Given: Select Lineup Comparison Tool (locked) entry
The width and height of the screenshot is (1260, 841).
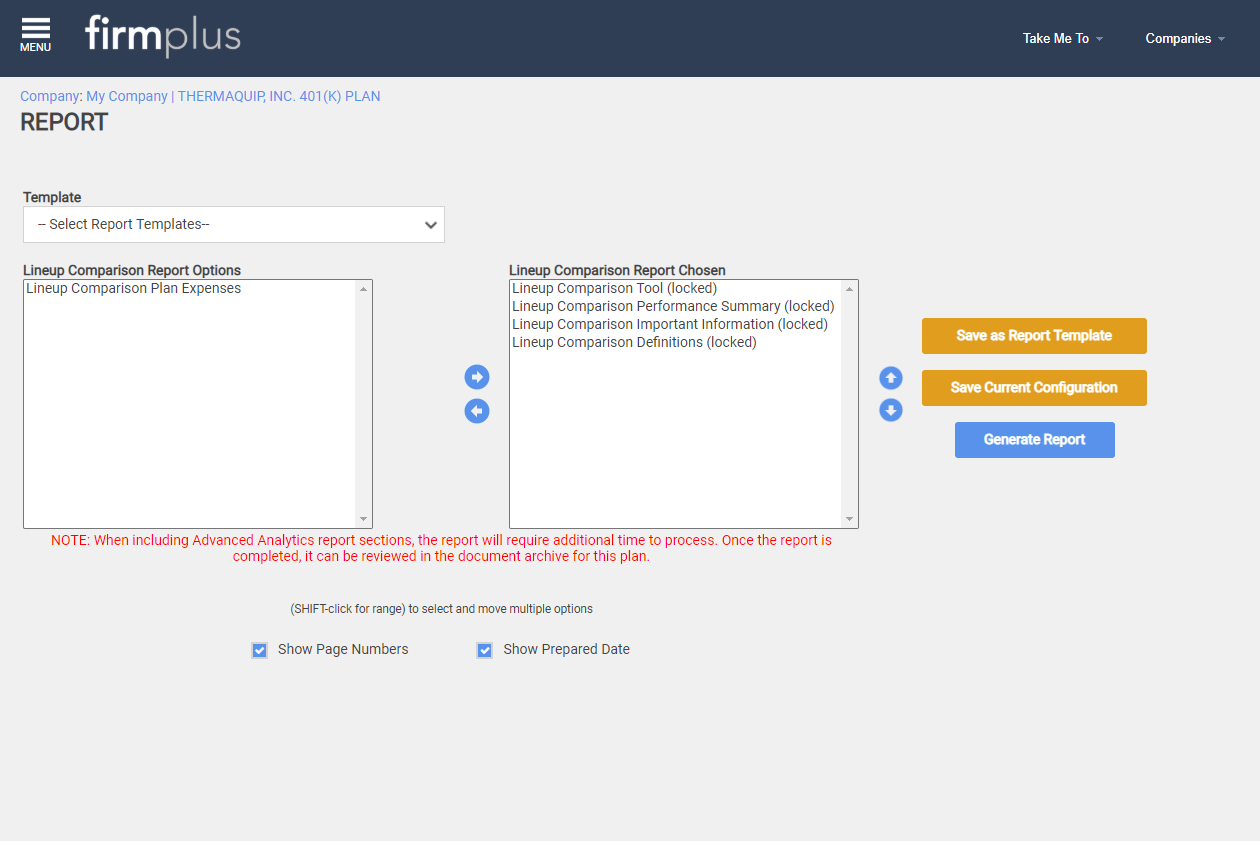Looking at the screenshot, I should (x=676, y=289).
